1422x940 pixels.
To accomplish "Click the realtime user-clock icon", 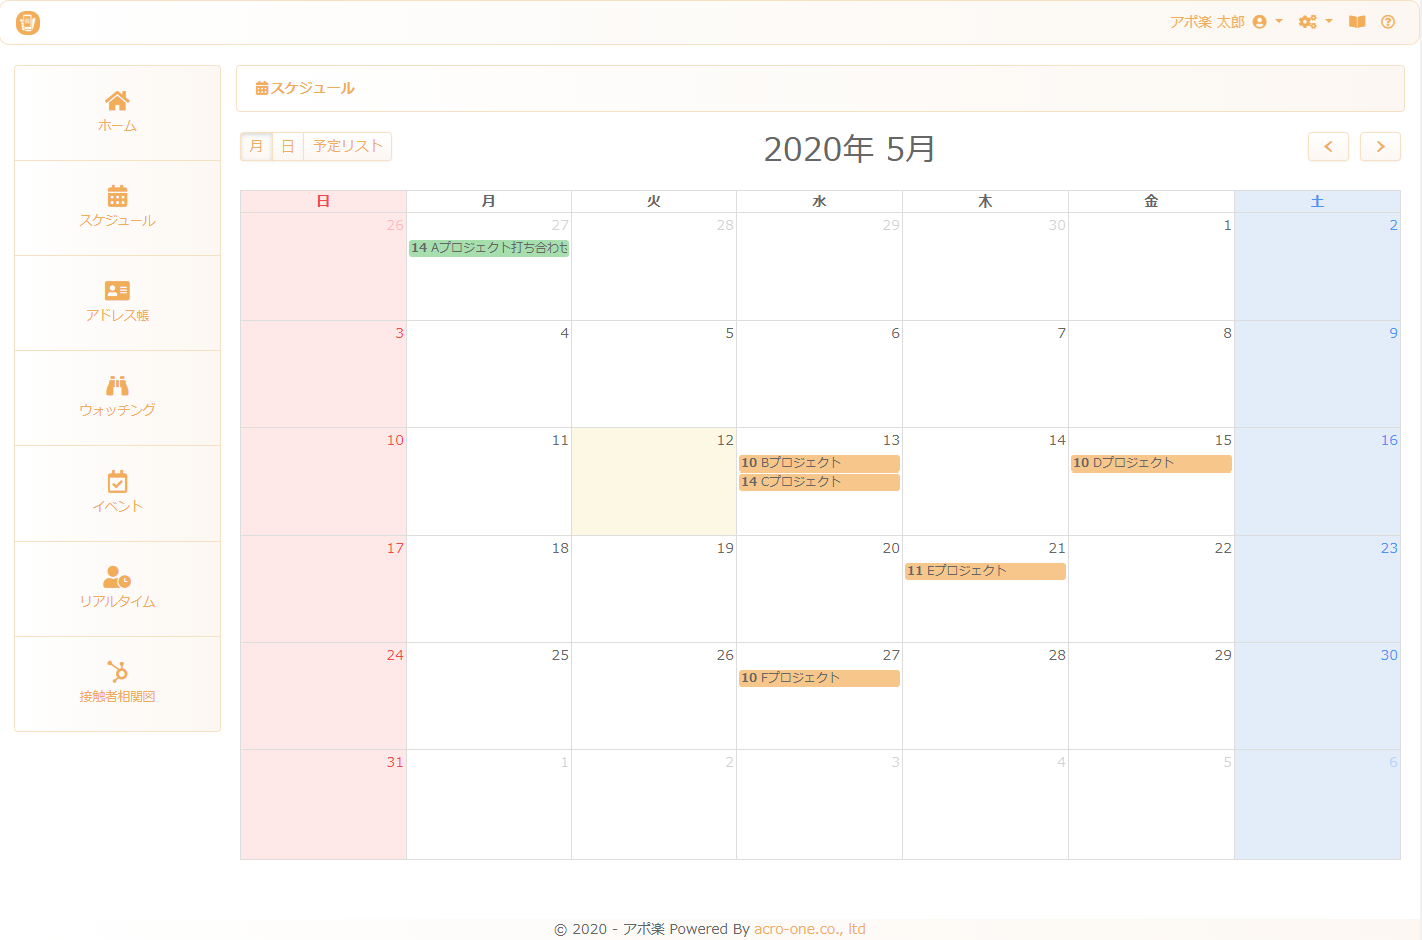I will [x=117, y=577].
